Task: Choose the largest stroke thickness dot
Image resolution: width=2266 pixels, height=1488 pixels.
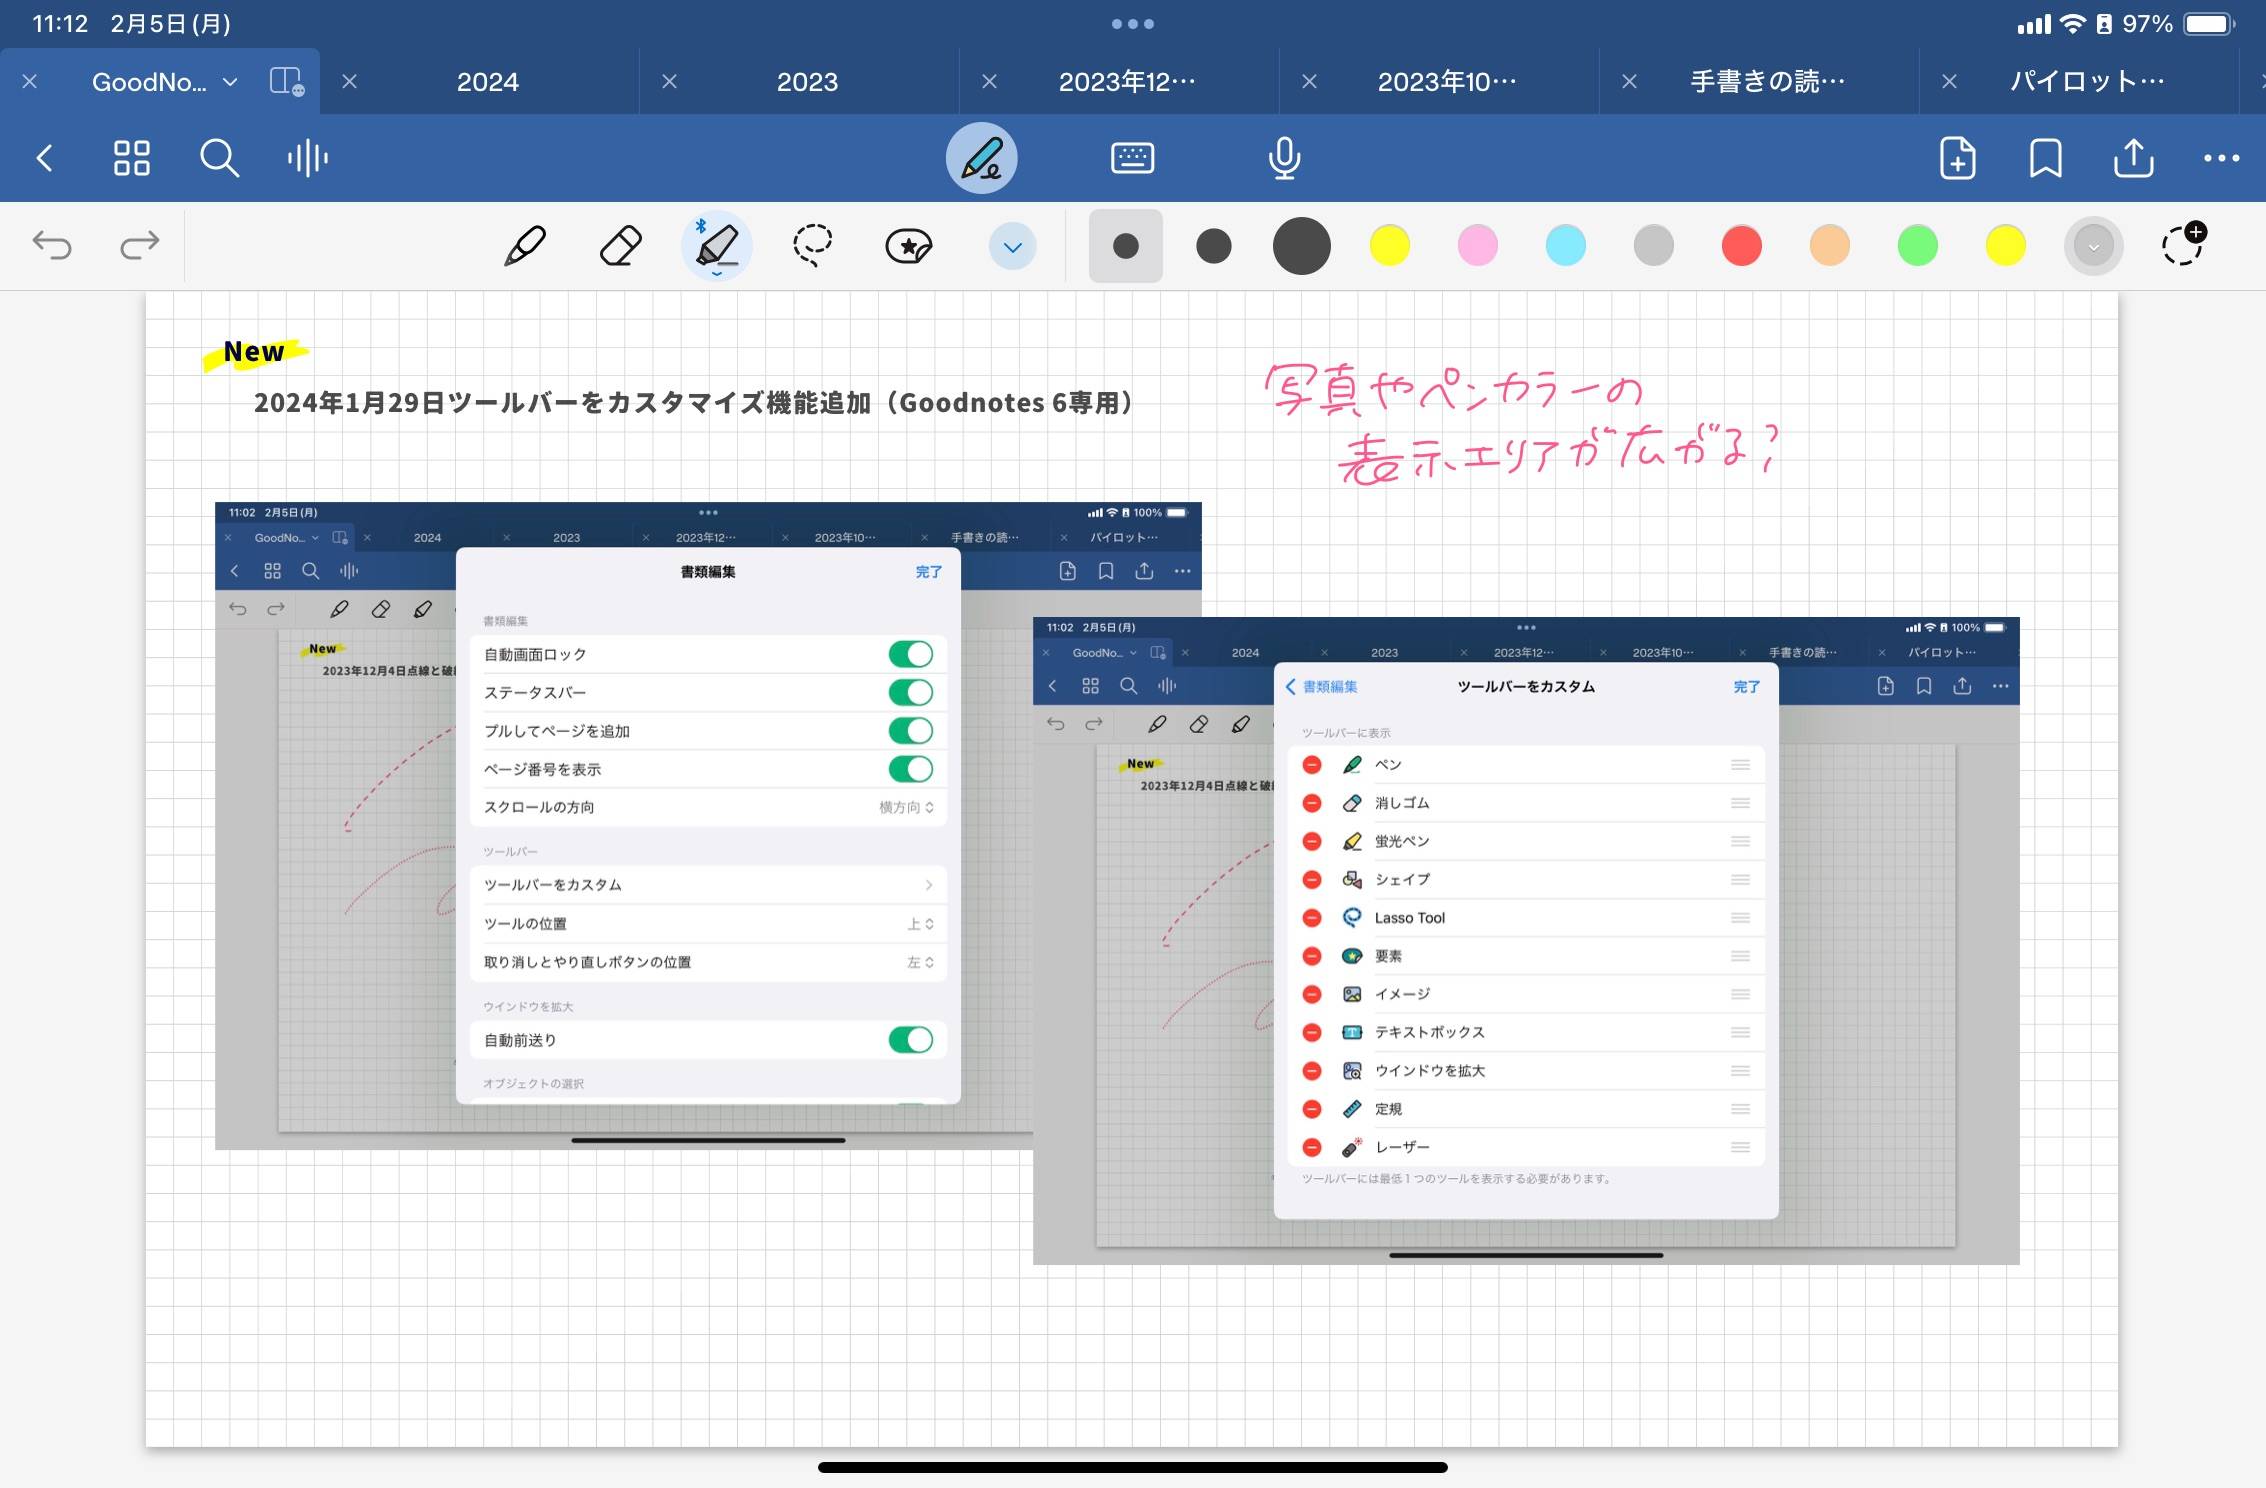Action: point(1302,246)
